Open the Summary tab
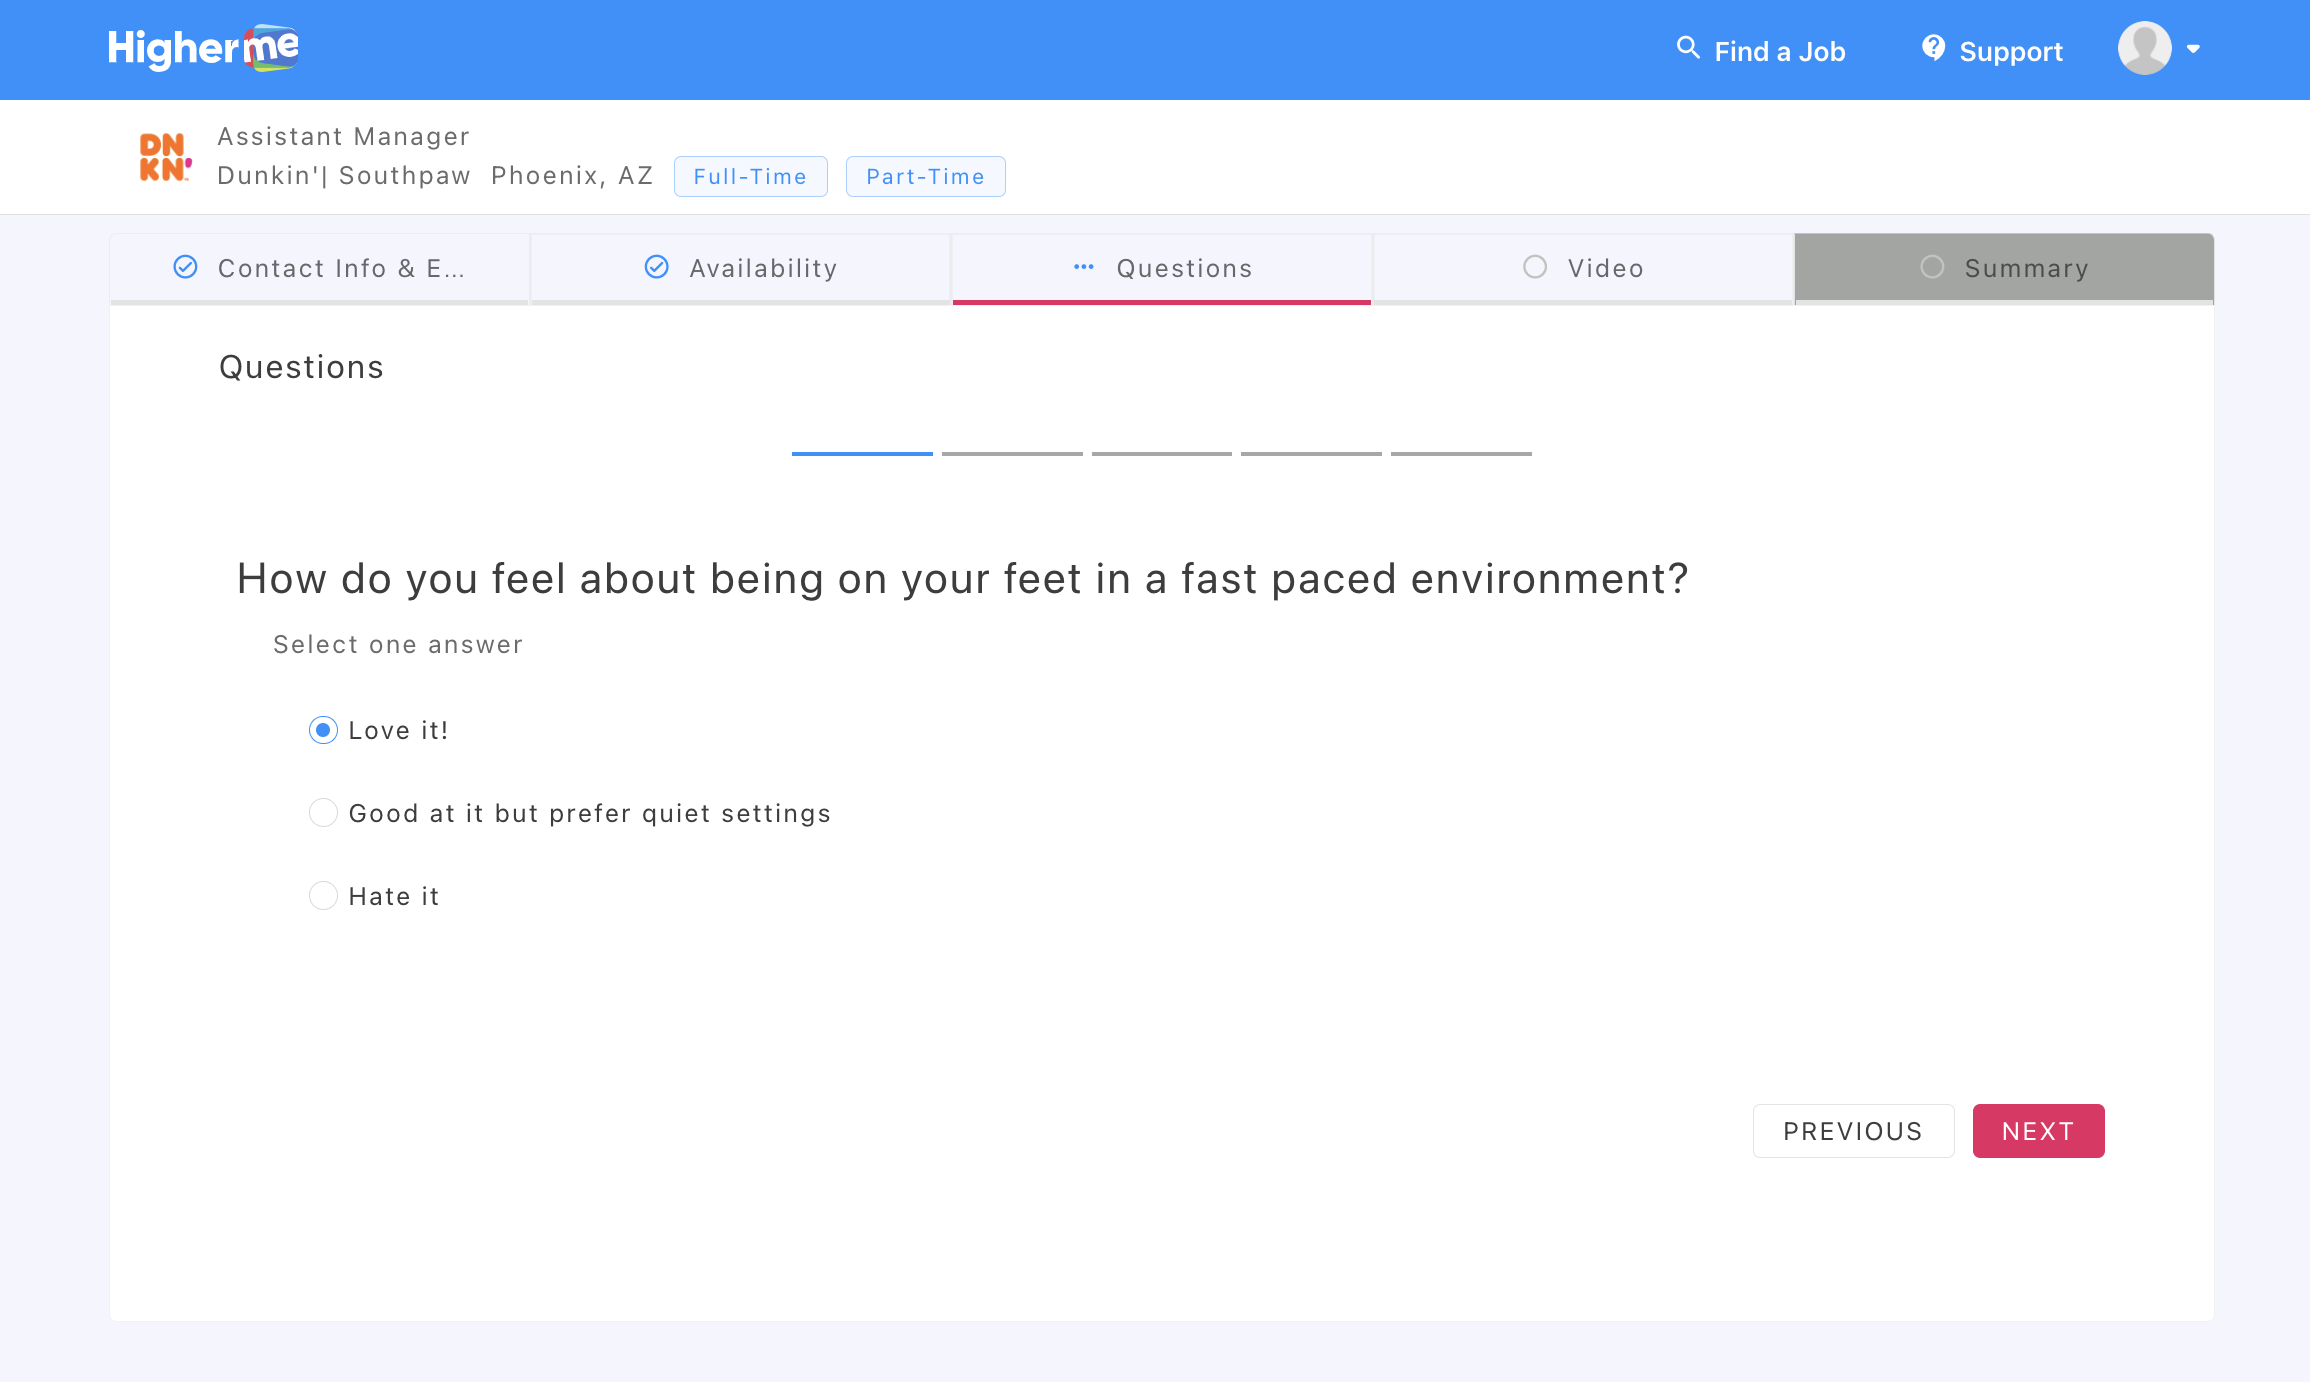2310x1382 pixels. pyautogui.click(x=2004, y=268)
